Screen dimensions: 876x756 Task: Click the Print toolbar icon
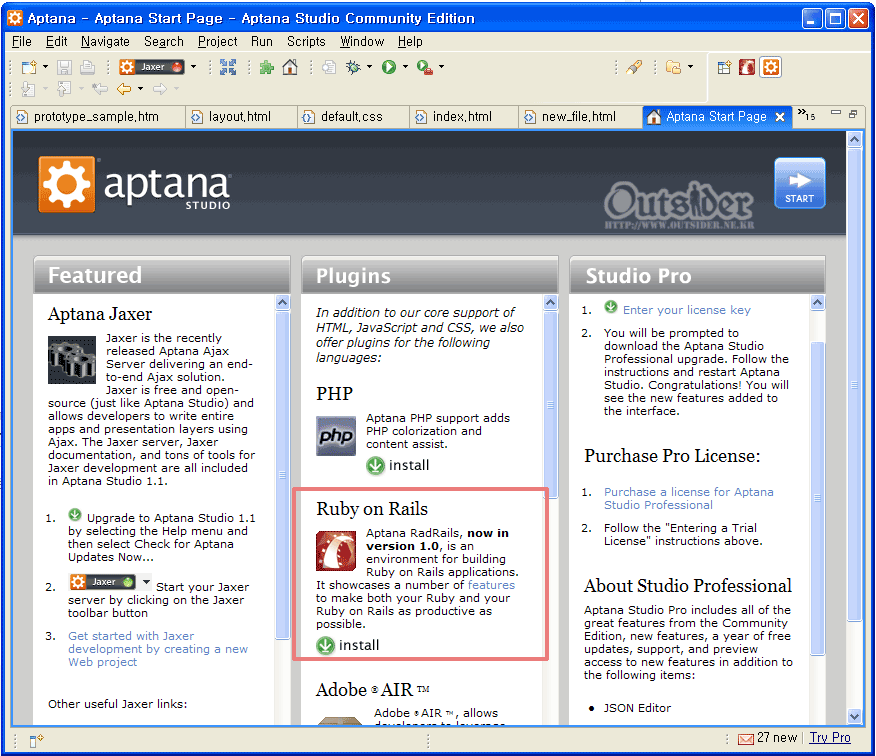click(x=87, y=68)
